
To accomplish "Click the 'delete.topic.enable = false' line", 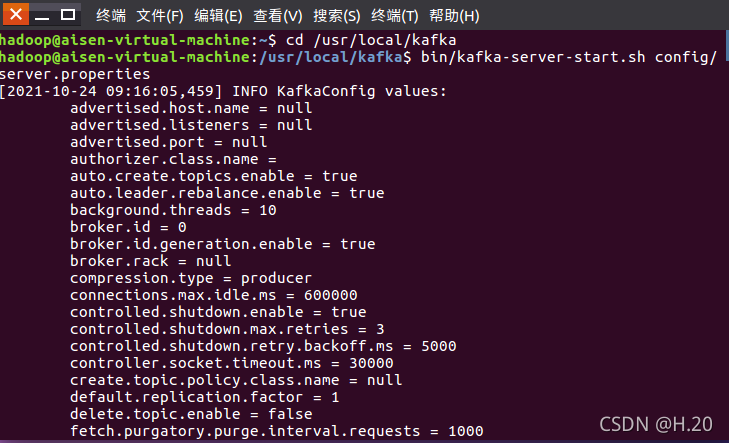I will (x=191, y=414).
